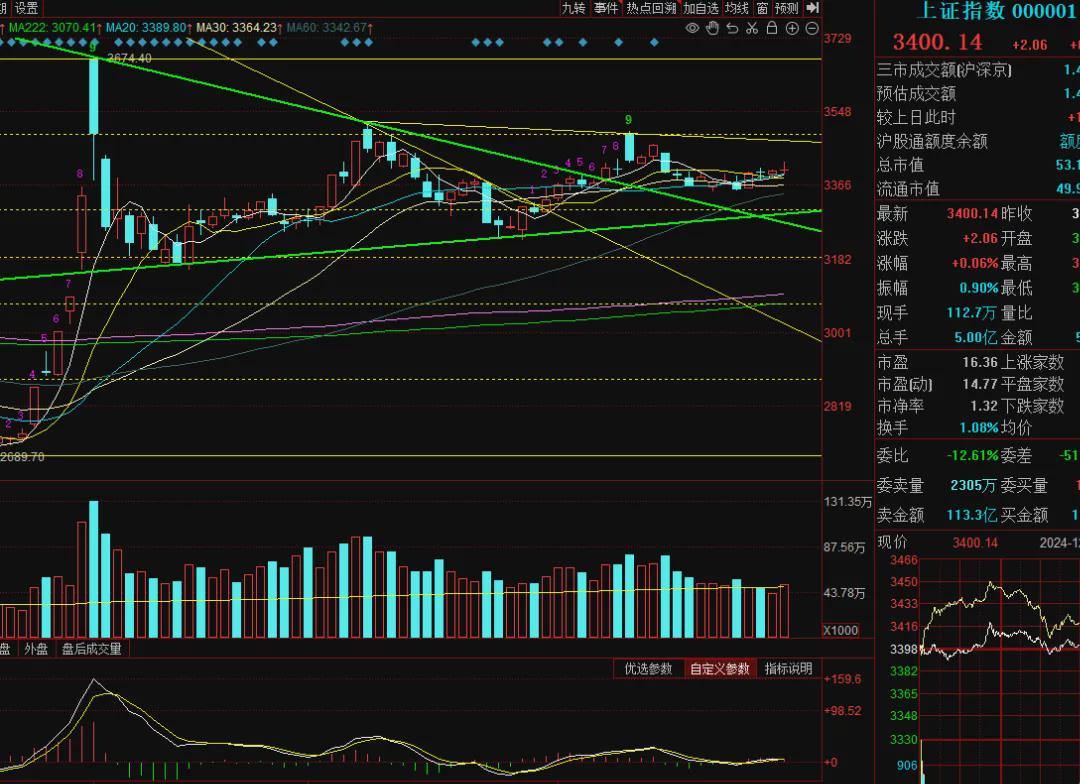Click the 总市值 row label

click(x=900, y=165)
